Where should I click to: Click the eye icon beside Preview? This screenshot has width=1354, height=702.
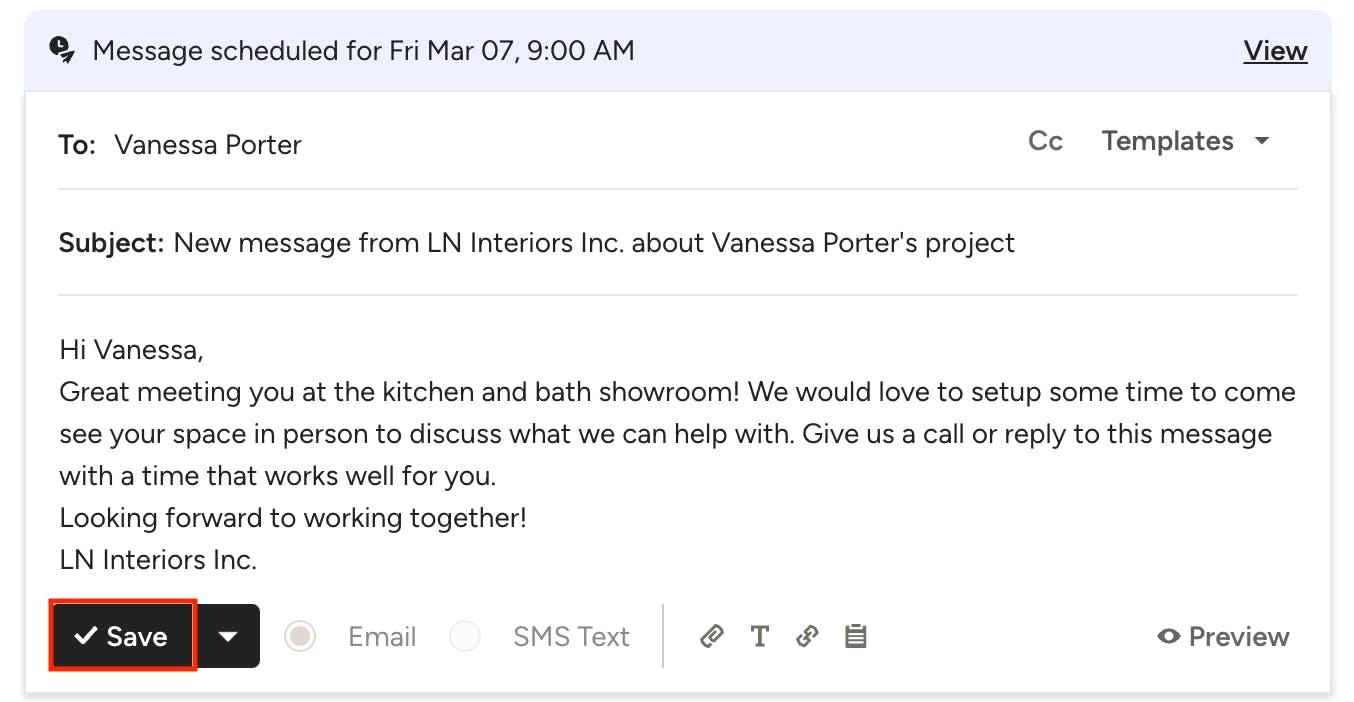(1169, 636)
